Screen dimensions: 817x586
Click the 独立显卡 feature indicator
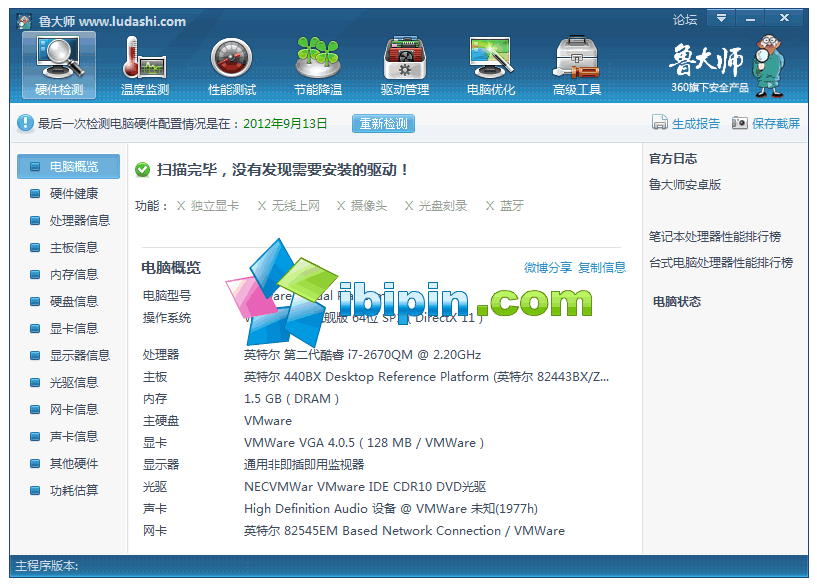(x=208, y=206)
